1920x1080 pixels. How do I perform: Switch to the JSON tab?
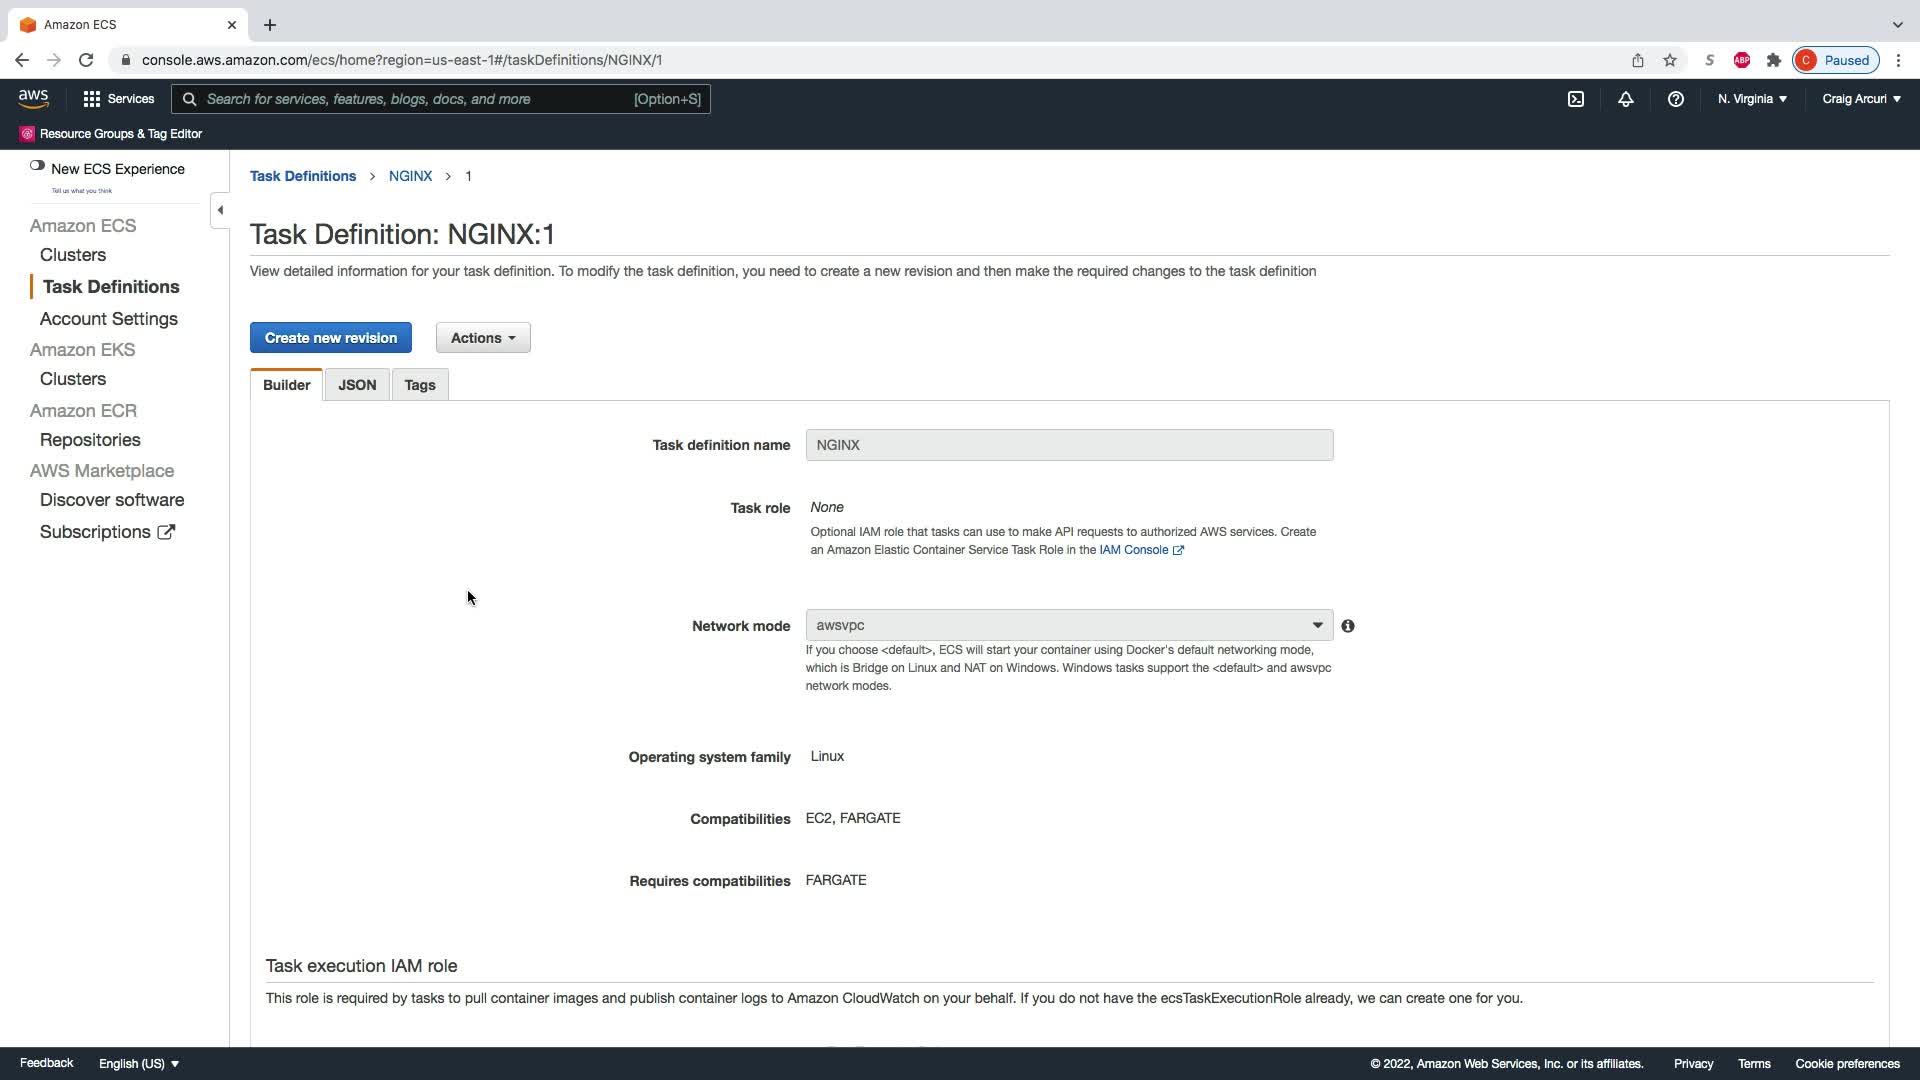(357, 385)
